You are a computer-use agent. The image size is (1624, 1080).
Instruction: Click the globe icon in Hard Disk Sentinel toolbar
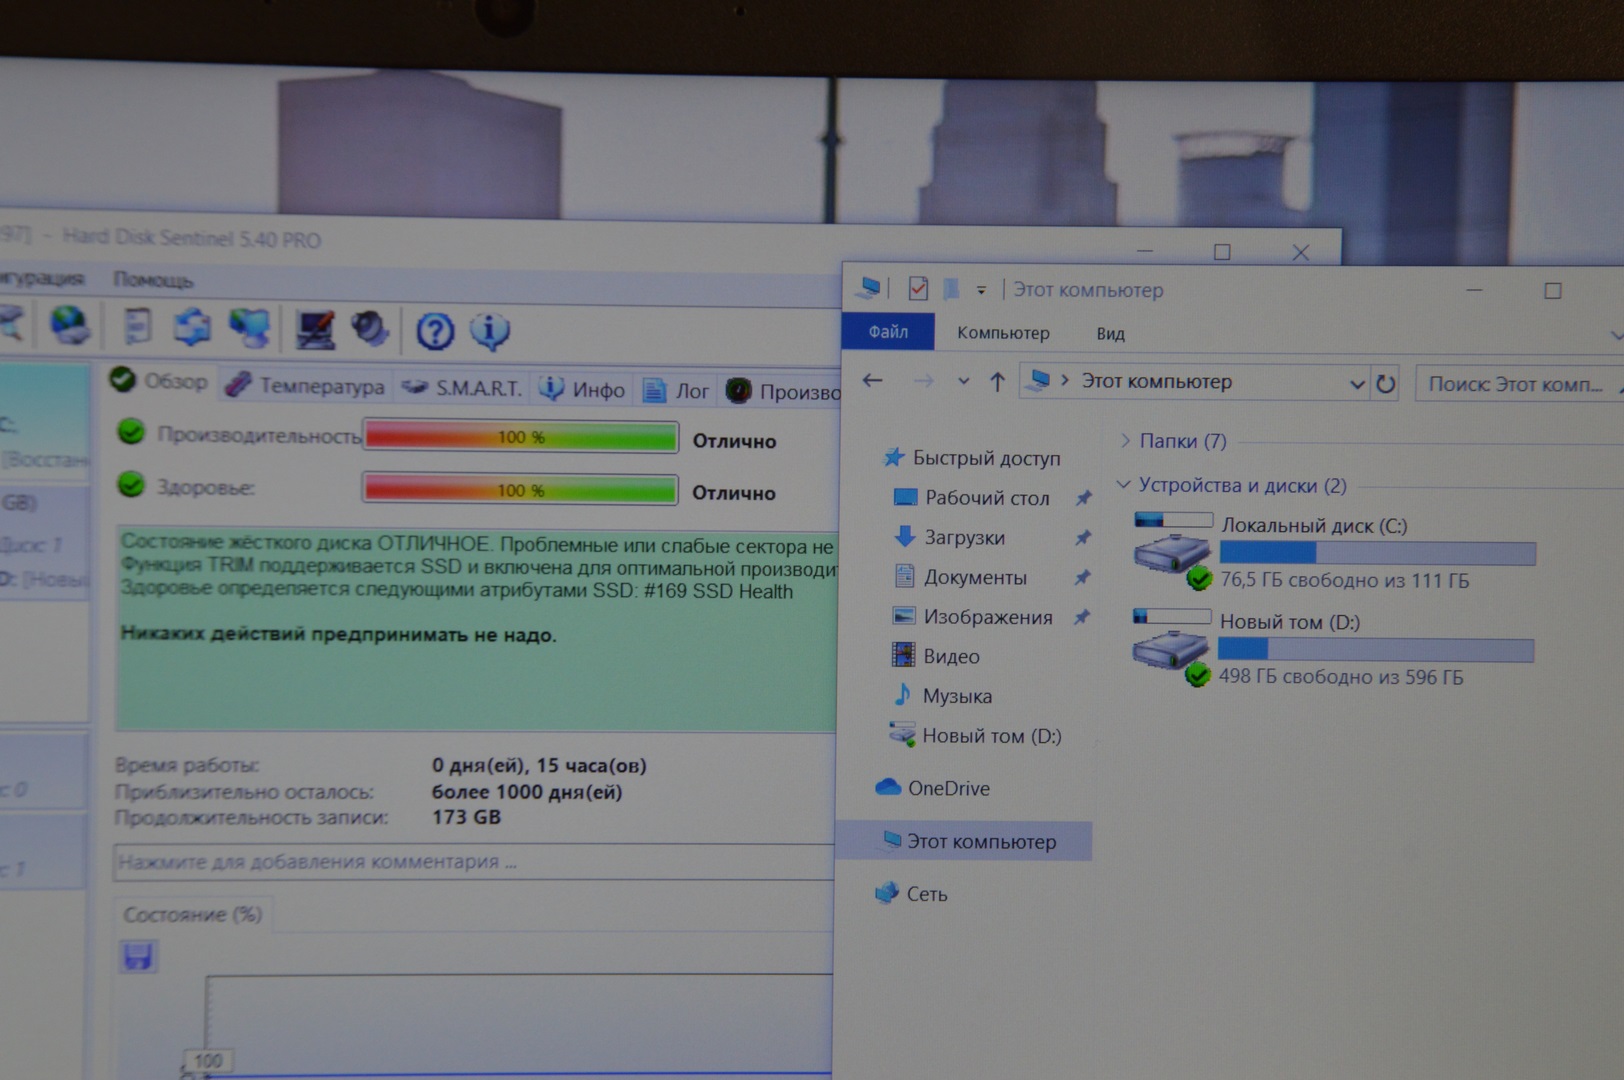coord(69,325)
